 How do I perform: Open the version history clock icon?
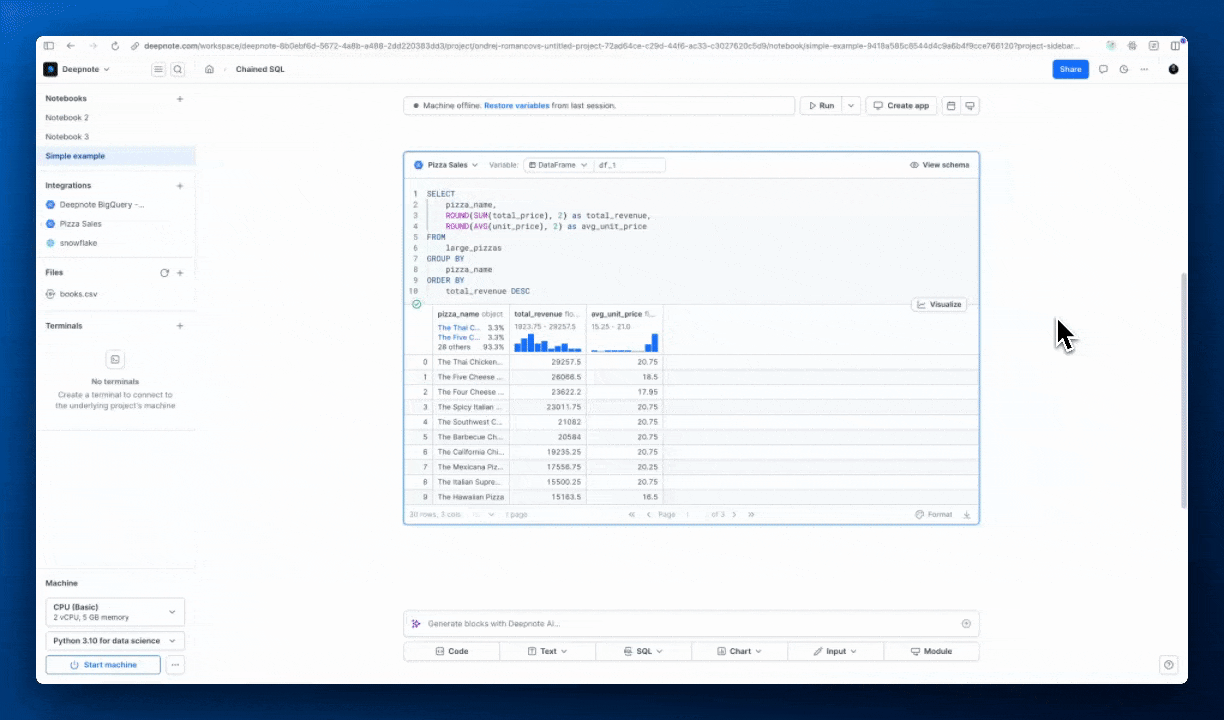click(x=1123, y=69)
